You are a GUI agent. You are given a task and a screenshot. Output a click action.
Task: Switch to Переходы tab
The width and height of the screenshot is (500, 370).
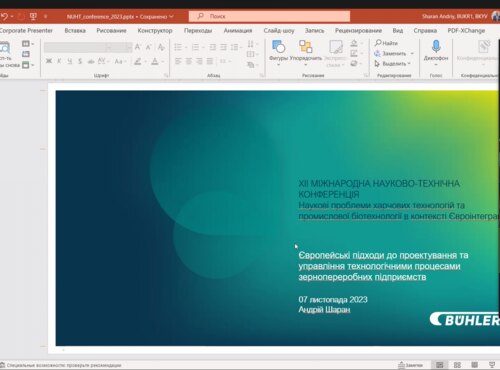[198, 31]
